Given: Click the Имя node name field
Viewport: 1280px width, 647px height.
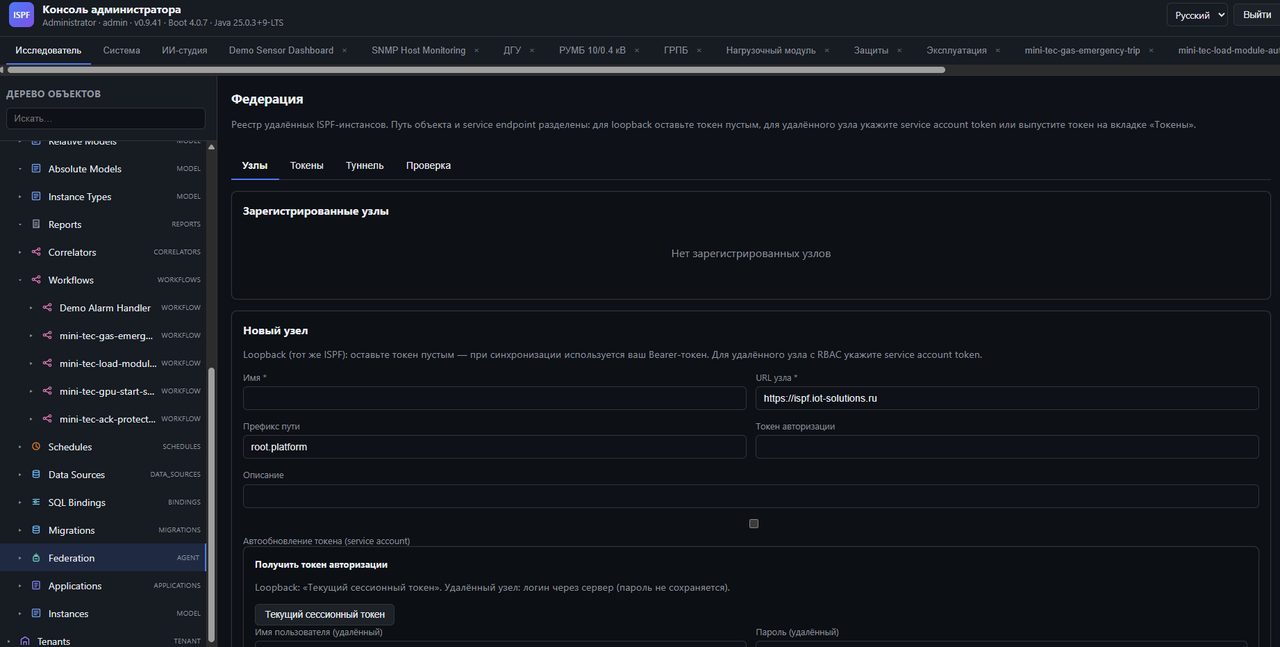Looking at the screenshot, I should point(495,398).
